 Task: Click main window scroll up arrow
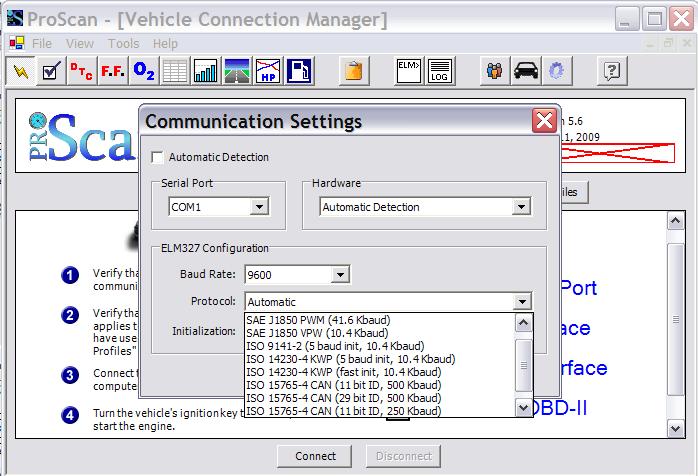coord(675,221)
